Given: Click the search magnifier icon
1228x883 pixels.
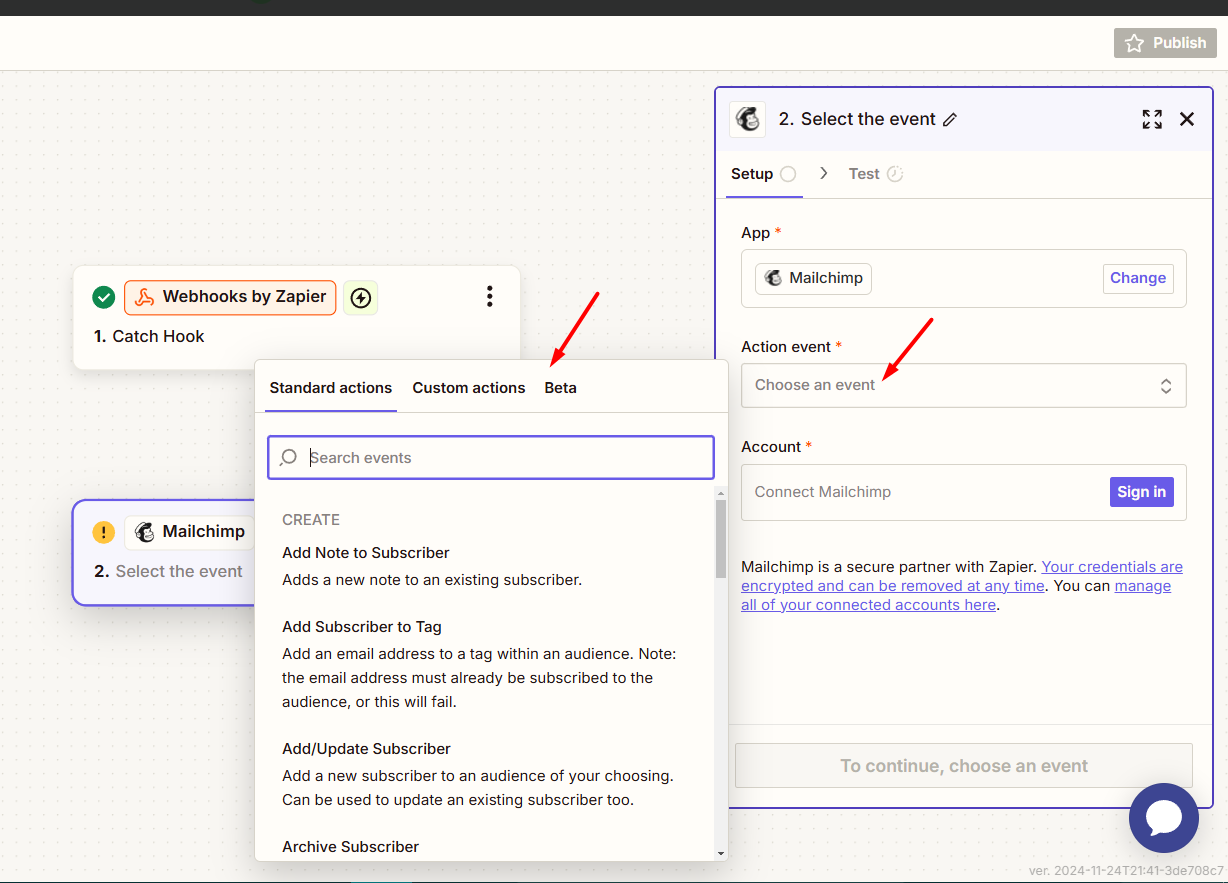Looking at the screenshot, I should point(288,458).
